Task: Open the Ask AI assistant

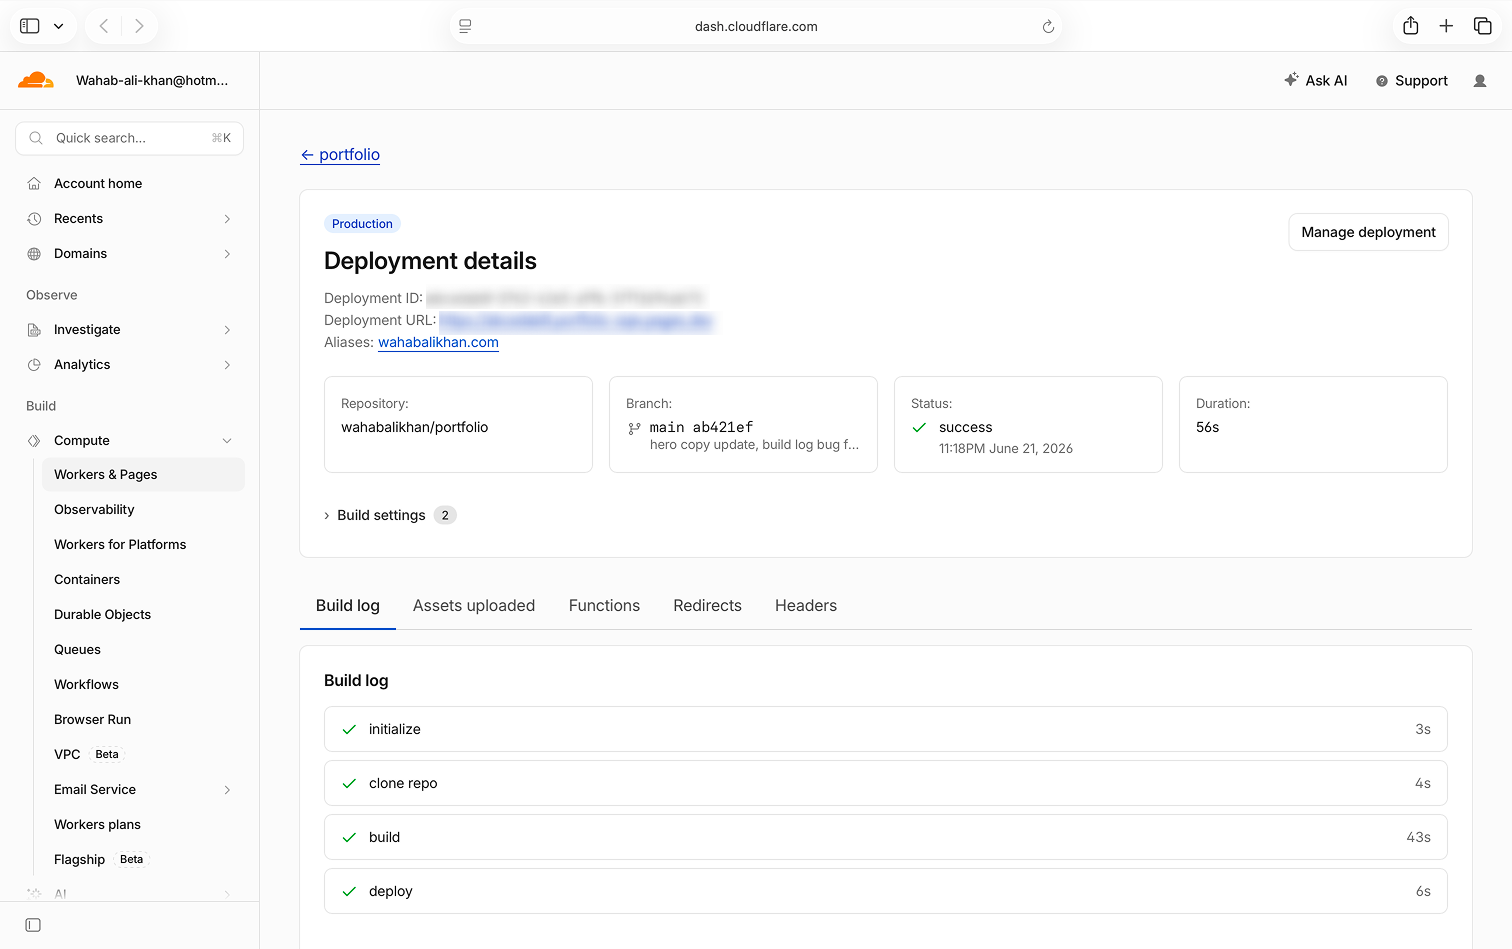Action: click(1316, 80)
